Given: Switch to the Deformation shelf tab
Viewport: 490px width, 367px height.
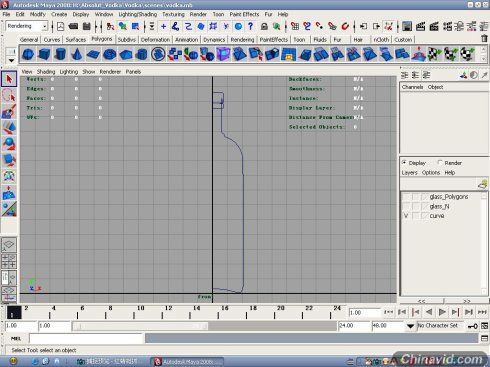Looking at the screenshot, I should click(x=155, y=39).
